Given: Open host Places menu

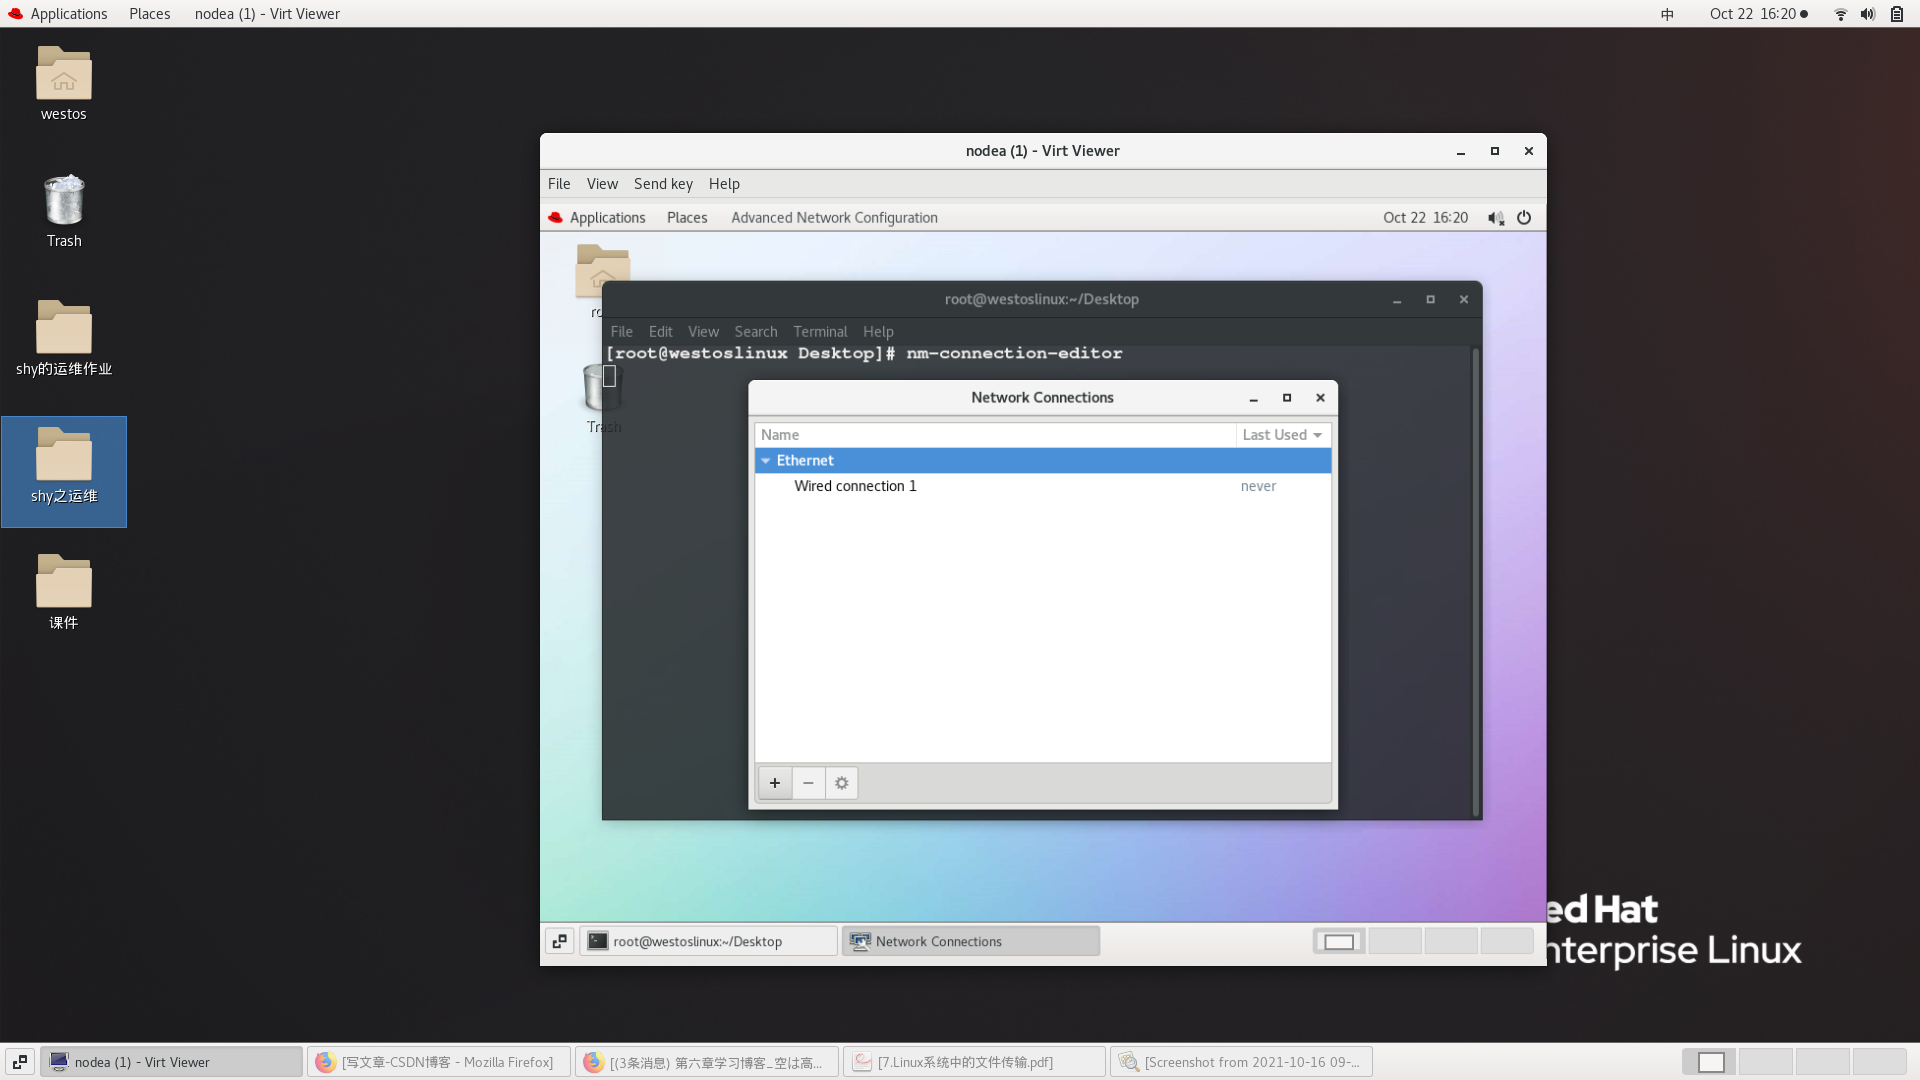Looking at the screenshot, I should (149, 14).
